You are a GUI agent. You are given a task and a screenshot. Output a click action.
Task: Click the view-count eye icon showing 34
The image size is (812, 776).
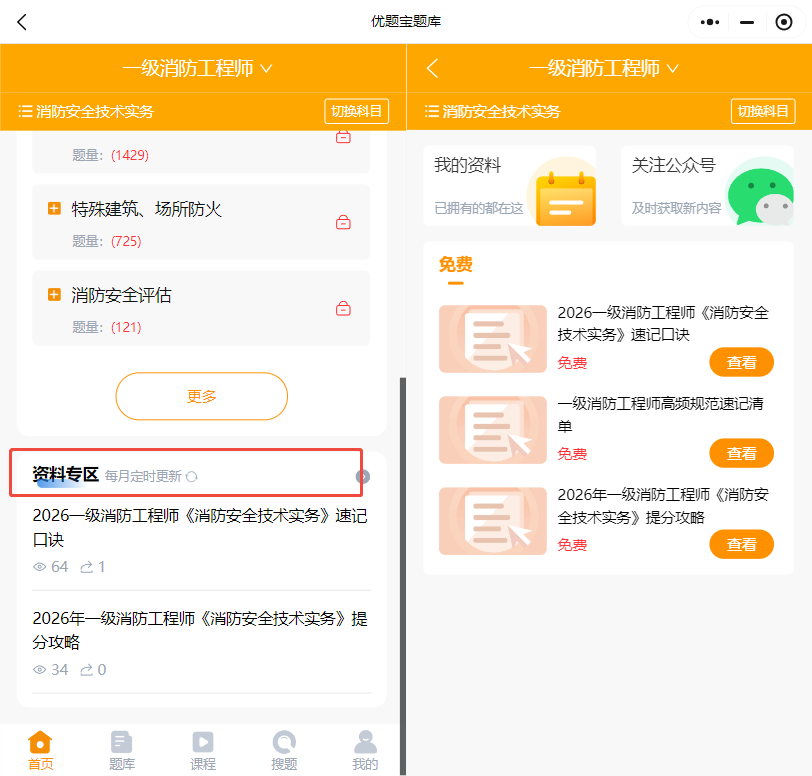pyautogui.click(x=39, y=670)
